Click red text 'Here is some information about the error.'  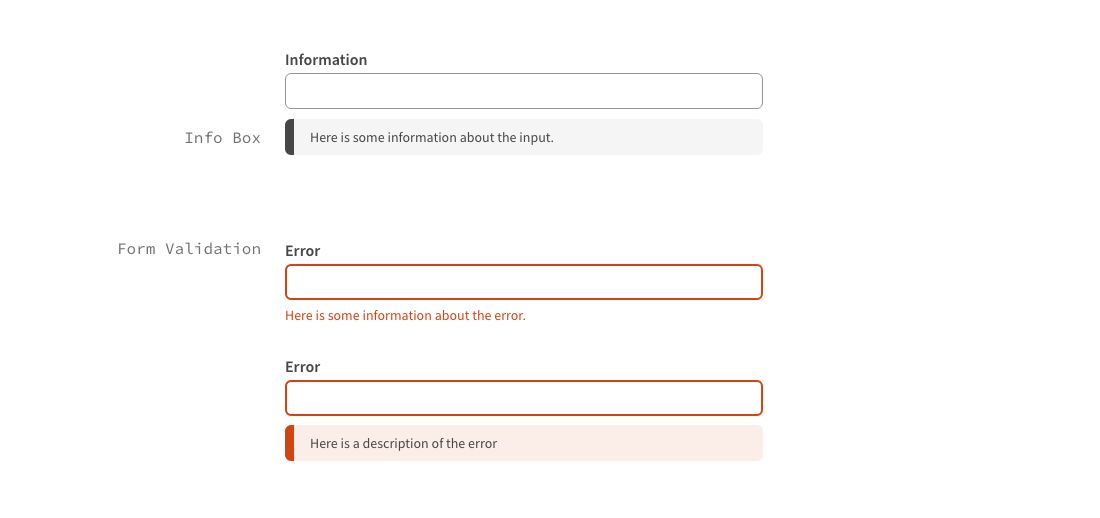coord(405,316)
